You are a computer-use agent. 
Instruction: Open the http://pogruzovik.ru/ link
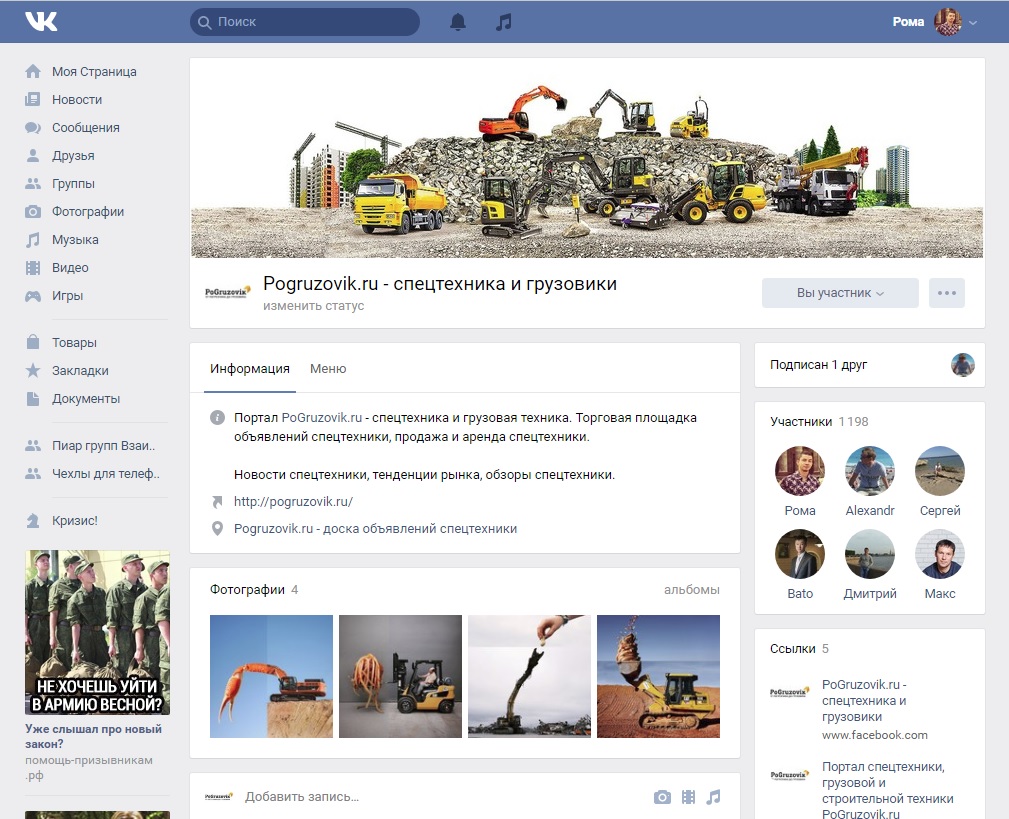coord(293,501)
